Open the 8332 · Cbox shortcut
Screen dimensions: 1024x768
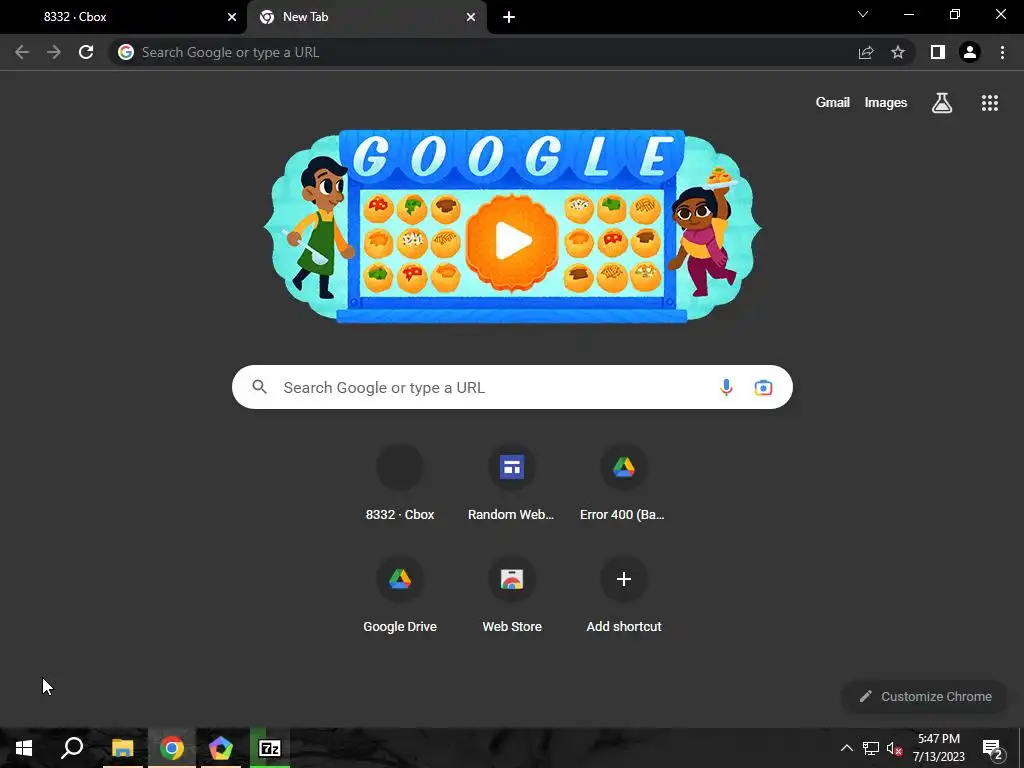pyautogui.click(x=400, y=483)
